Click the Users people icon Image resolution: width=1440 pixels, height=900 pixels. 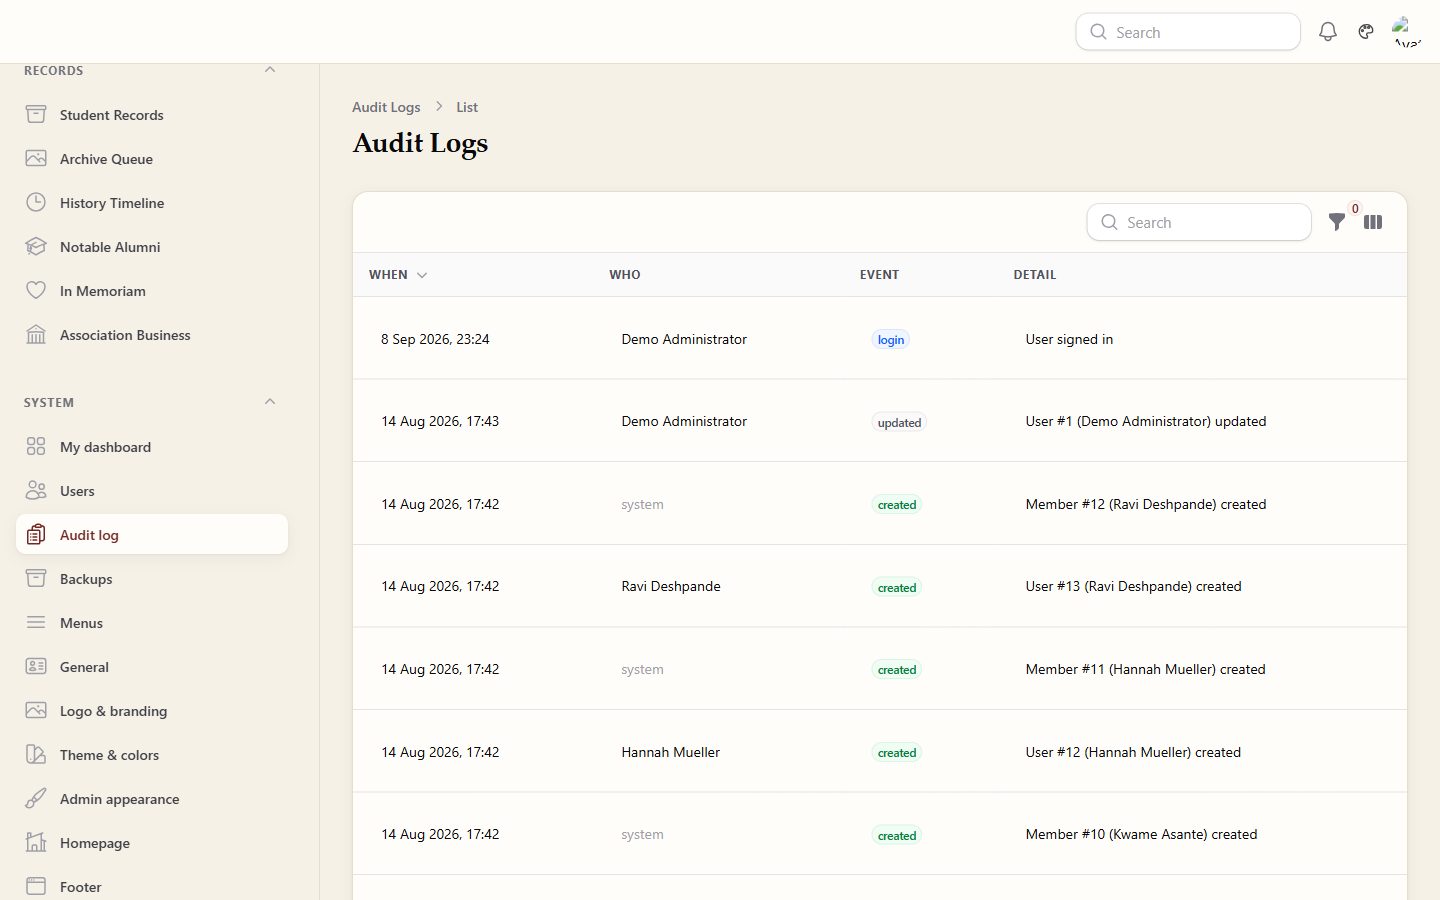[x=36, y=490]
